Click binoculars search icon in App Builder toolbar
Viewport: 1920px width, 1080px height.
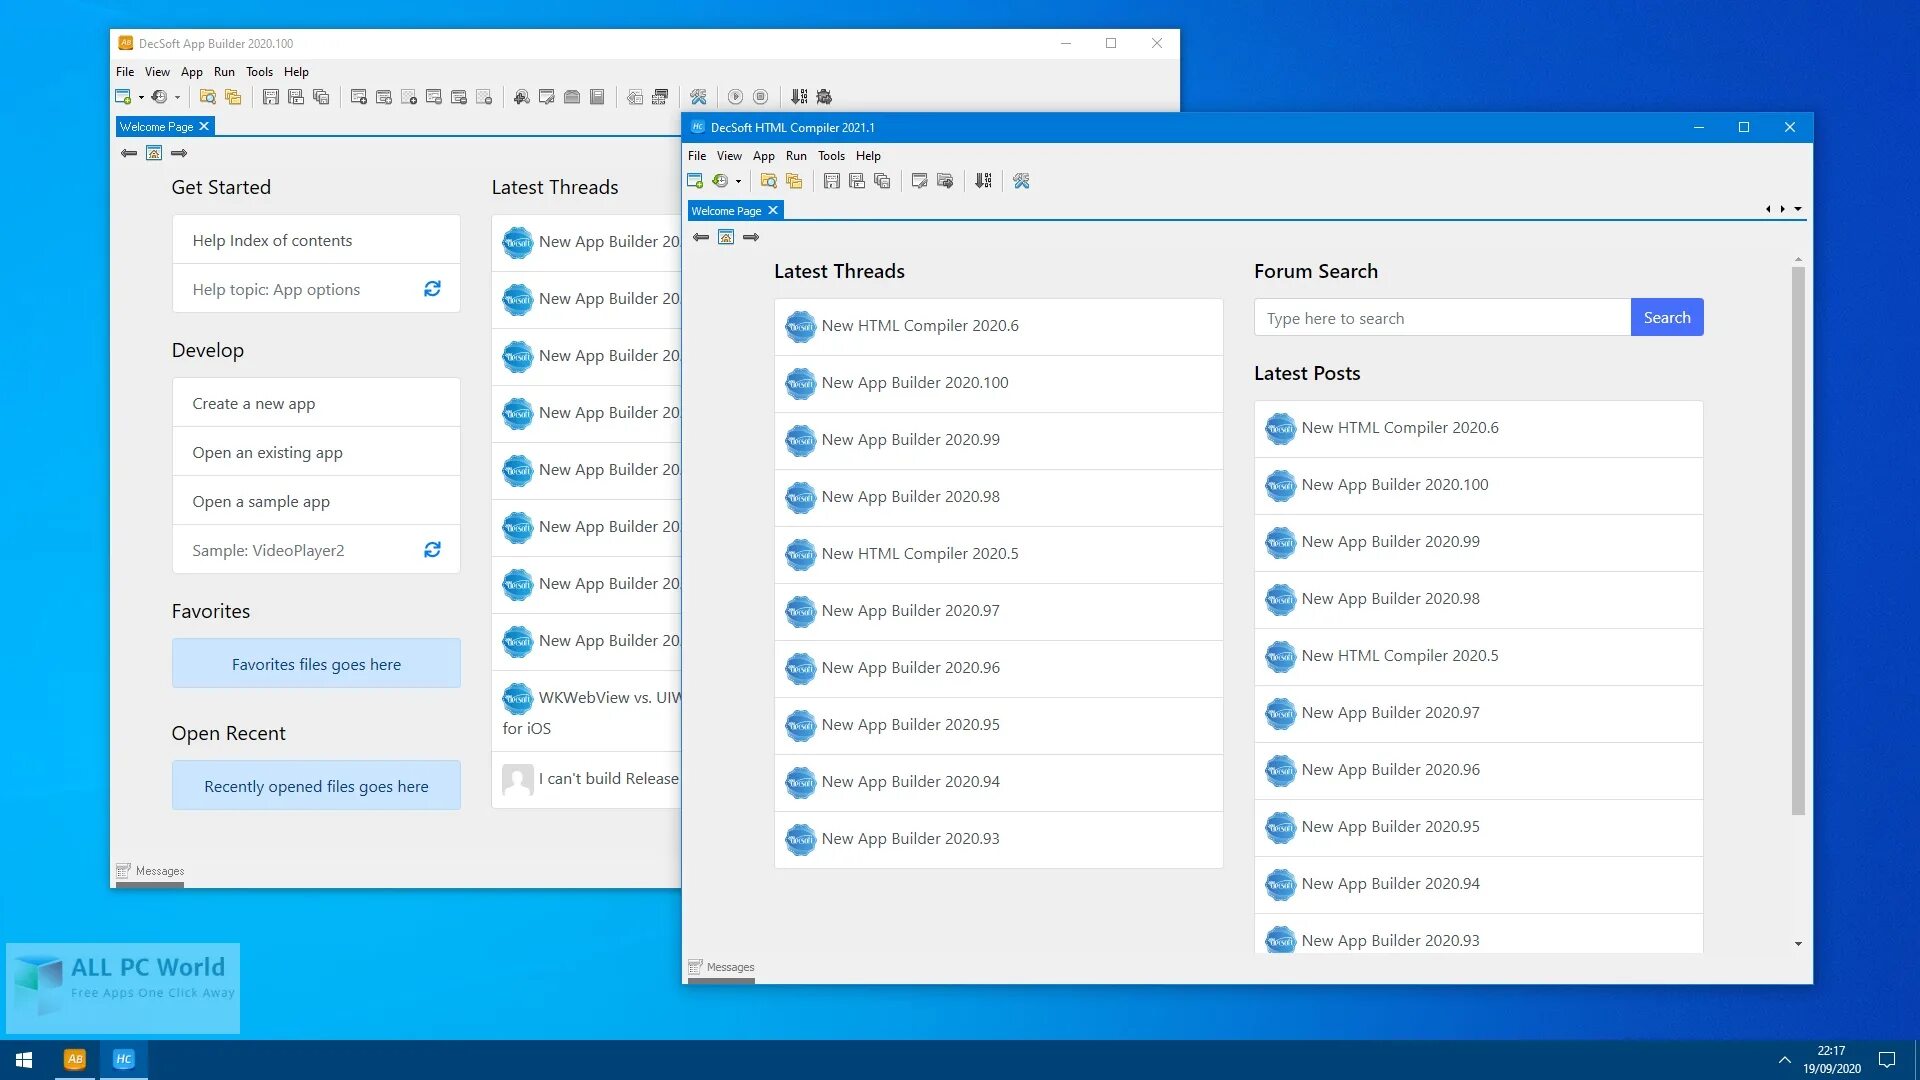tap(522, 97)
